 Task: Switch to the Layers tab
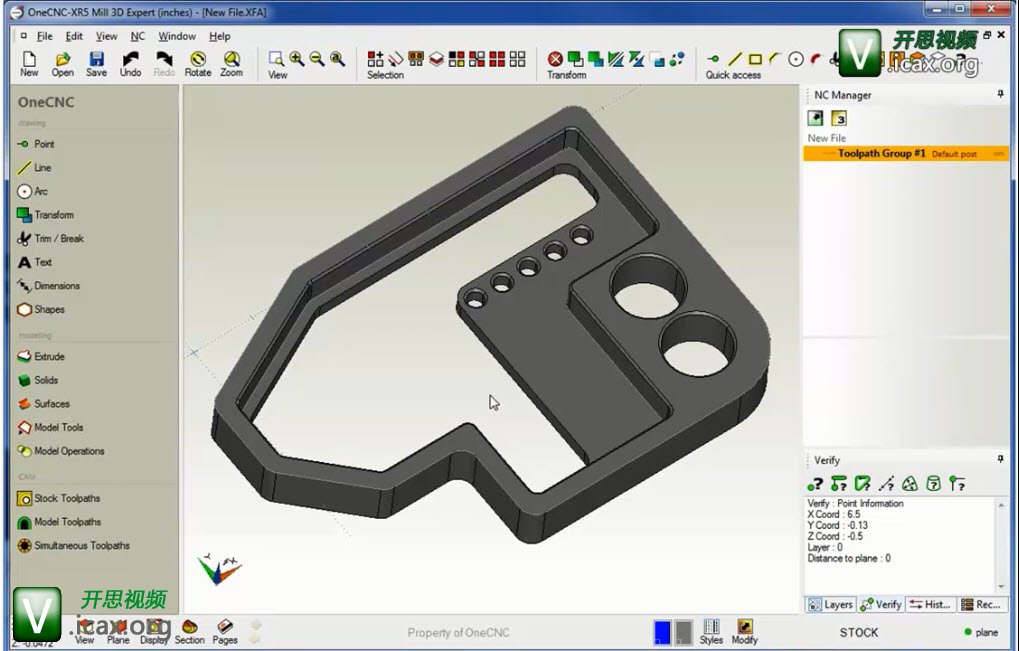click(830, 605)
